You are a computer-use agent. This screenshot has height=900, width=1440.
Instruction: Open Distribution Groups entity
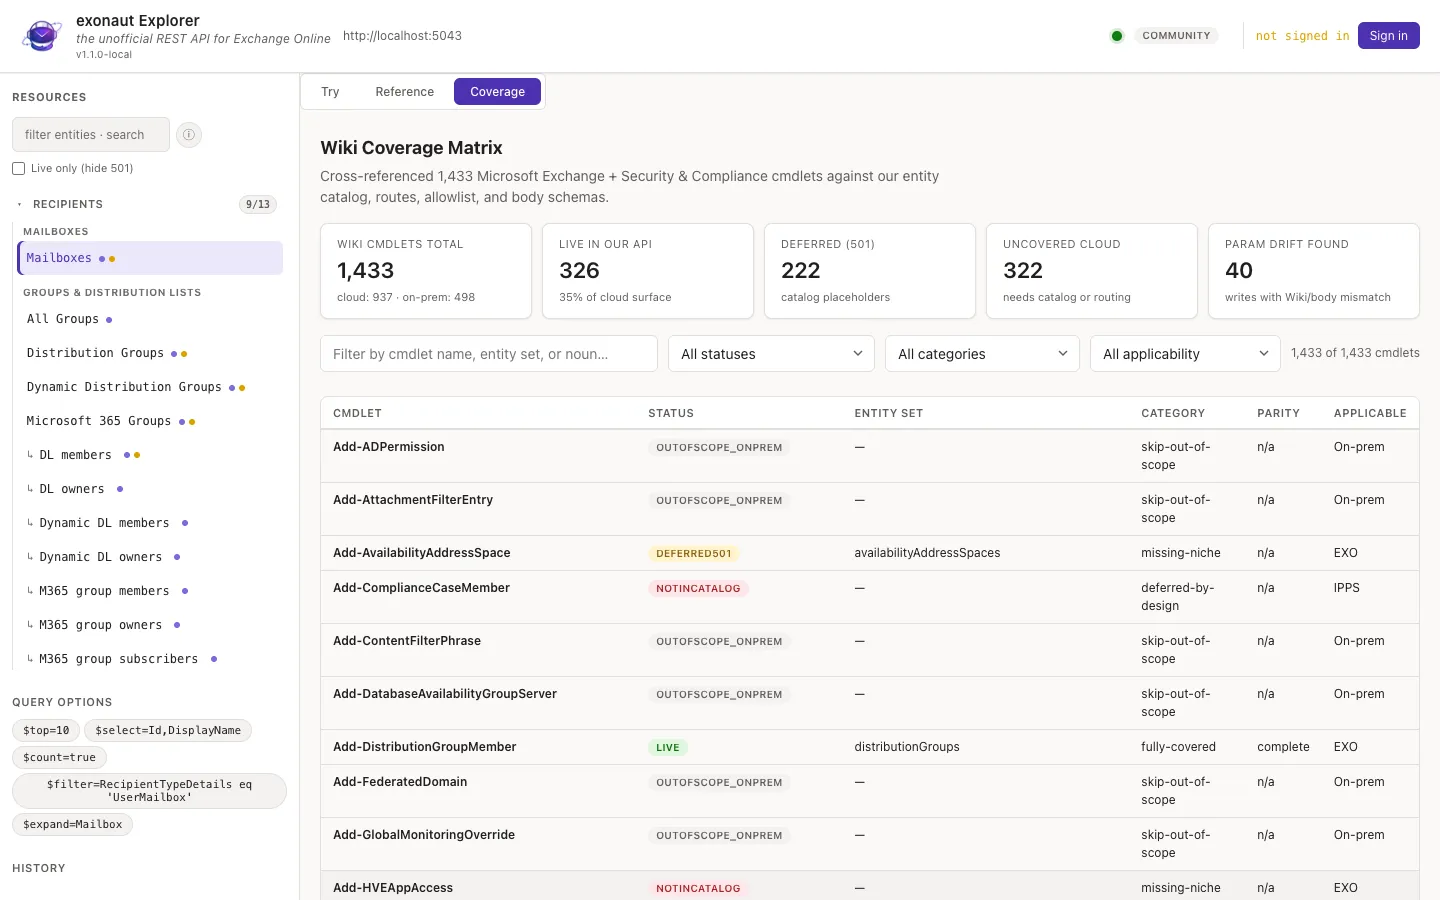click(150, 353)
